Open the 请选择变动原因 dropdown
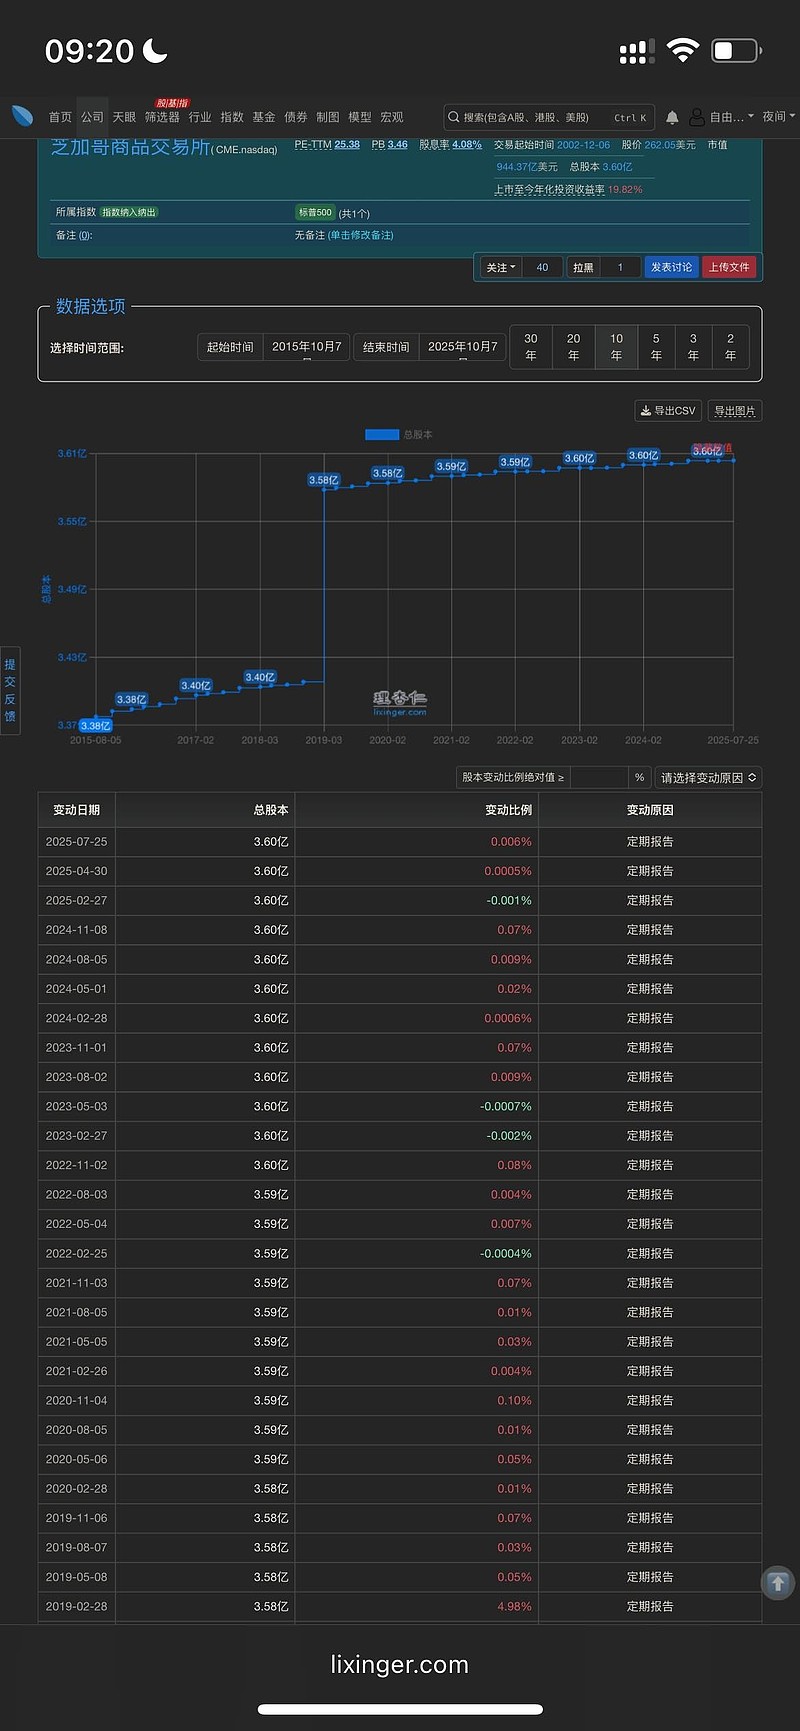This screenshot has width=800, height=1731. coord(708,777)
